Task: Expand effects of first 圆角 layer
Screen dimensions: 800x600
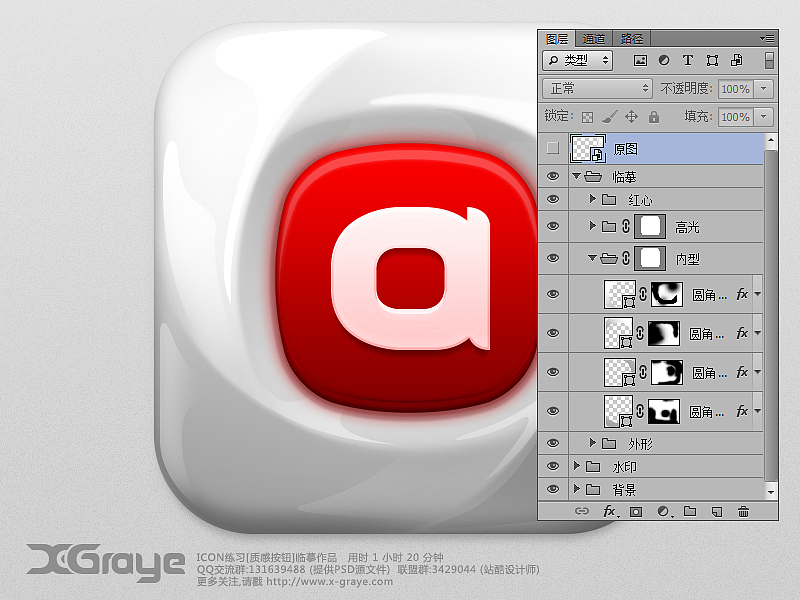Action: coord(758,294)
